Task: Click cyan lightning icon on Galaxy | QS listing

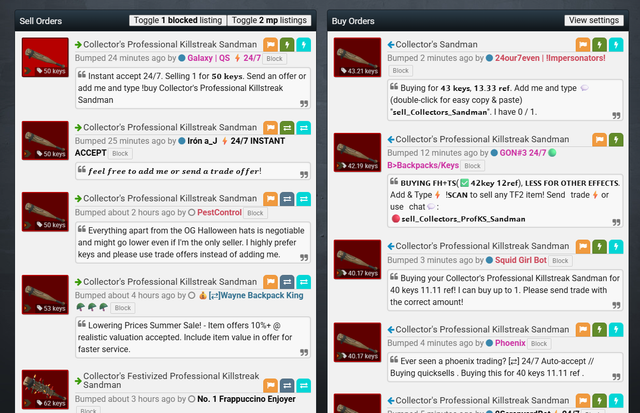Action: [303, 44]
